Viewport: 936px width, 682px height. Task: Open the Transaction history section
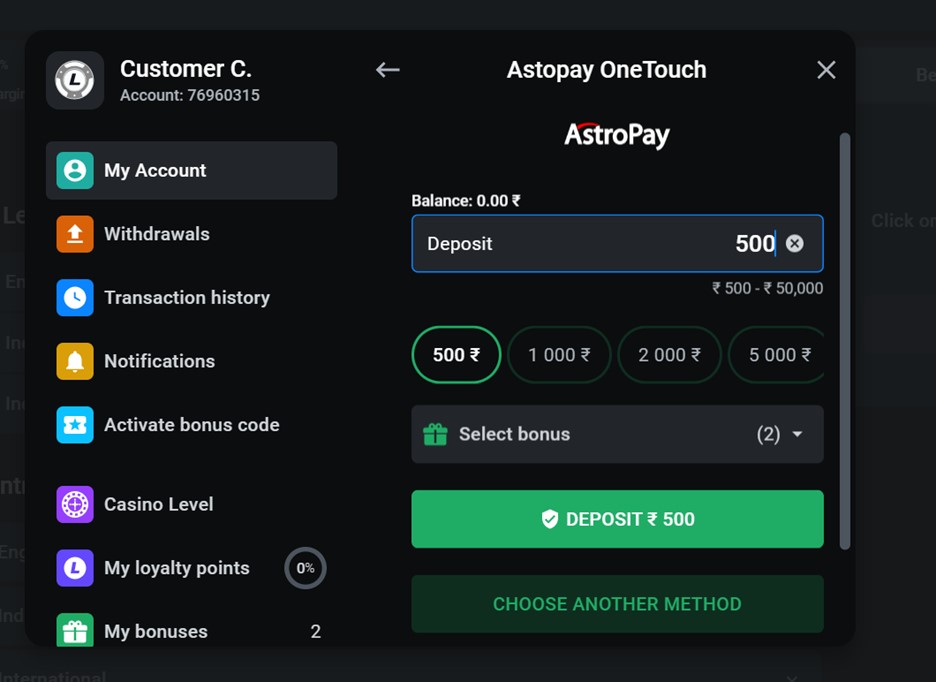click(x=187, y=298)
